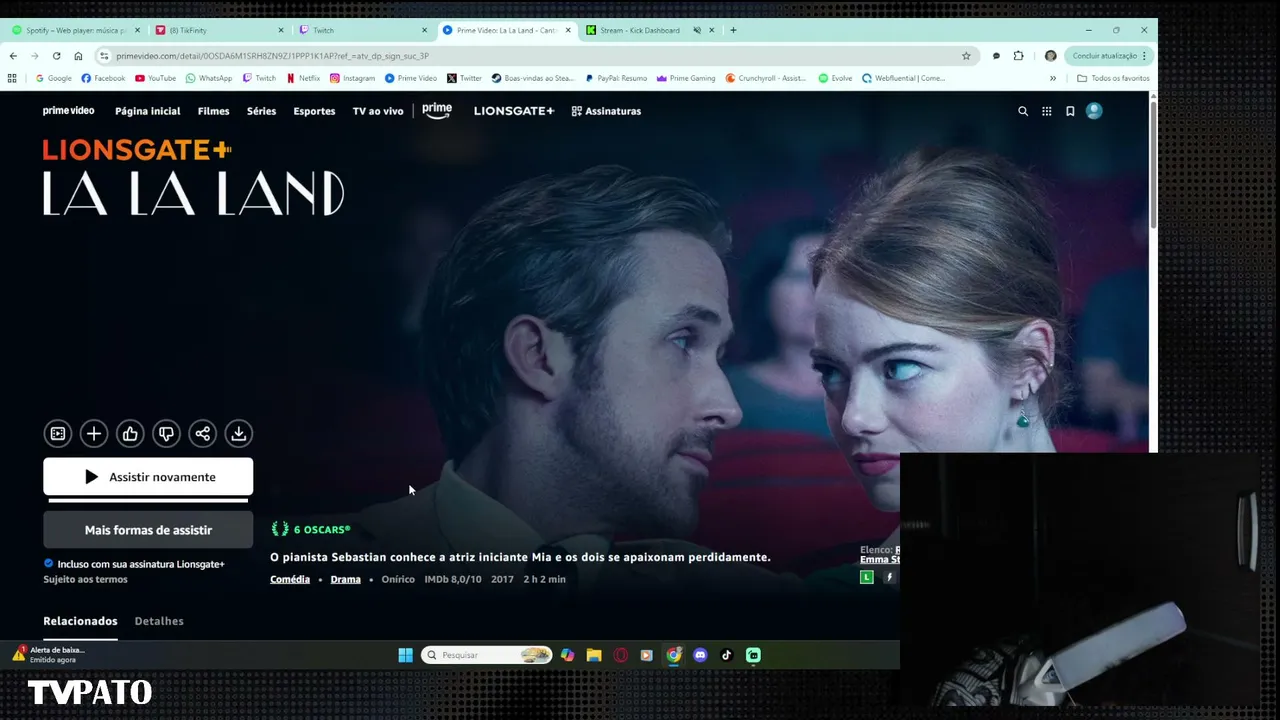Bookmark this page with the star icon
This screenshot has width=1280, height=720.
966,56
